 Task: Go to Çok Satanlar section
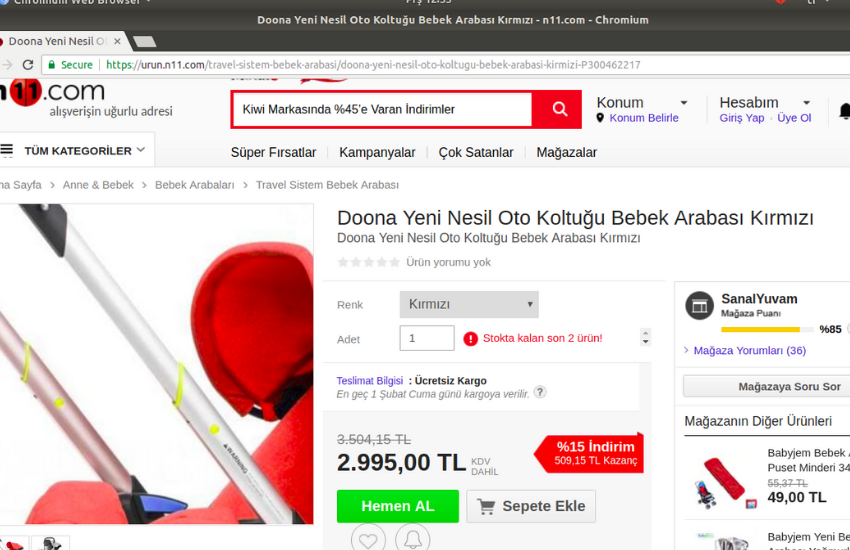tap(475, 152)
